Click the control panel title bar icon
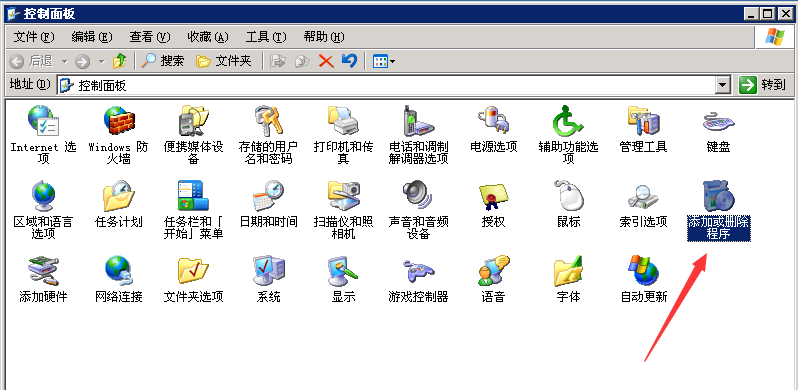 [14, 13]
